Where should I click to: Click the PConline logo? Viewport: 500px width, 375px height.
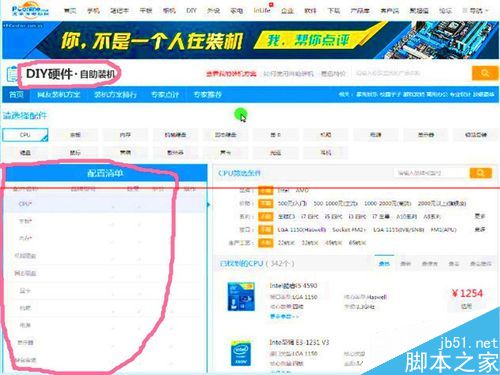pos(30,10)
